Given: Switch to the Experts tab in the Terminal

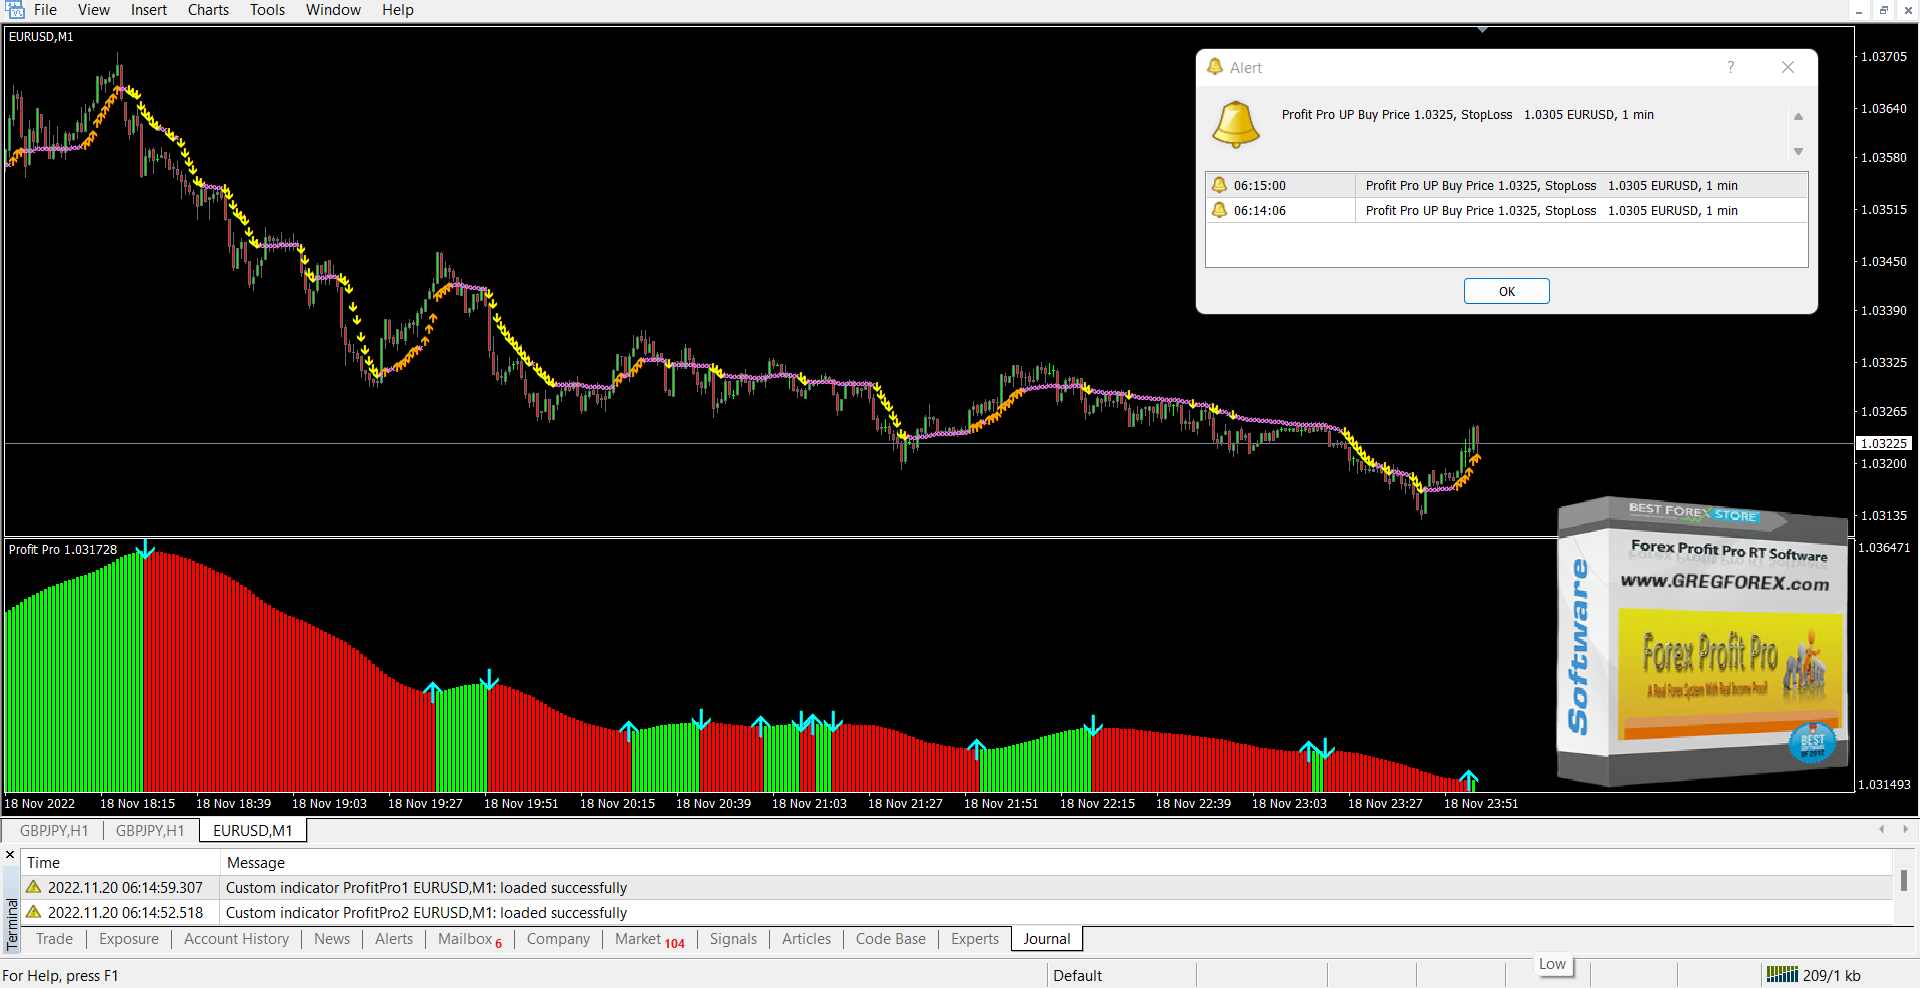Looking at the screenshot, I should pyautogui.click(x=974, y=939).
